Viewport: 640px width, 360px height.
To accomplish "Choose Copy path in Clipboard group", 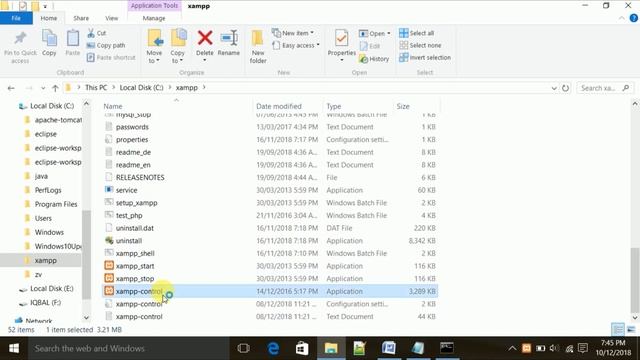I will point(106,45).
